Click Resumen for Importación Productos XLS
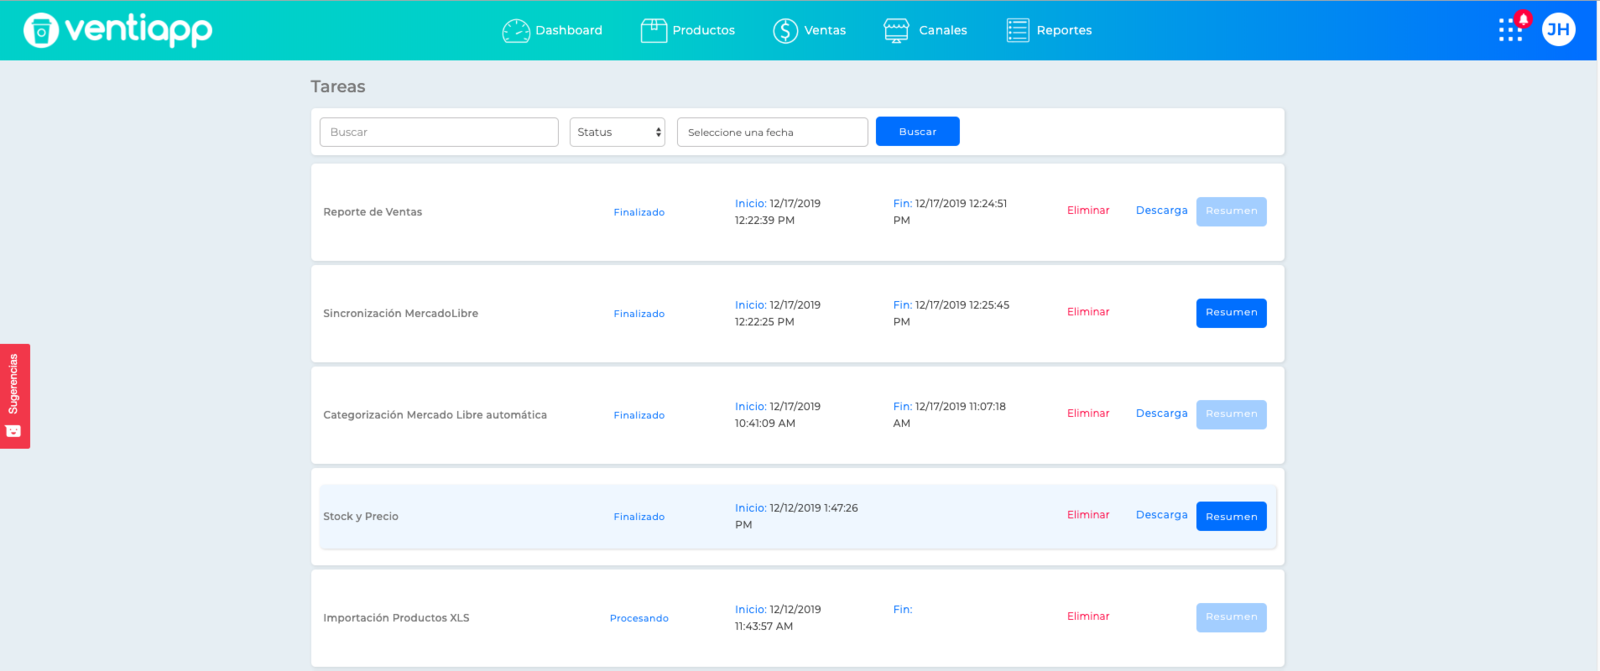Viewport: 1600px width, 671px height. point(1231,617)
